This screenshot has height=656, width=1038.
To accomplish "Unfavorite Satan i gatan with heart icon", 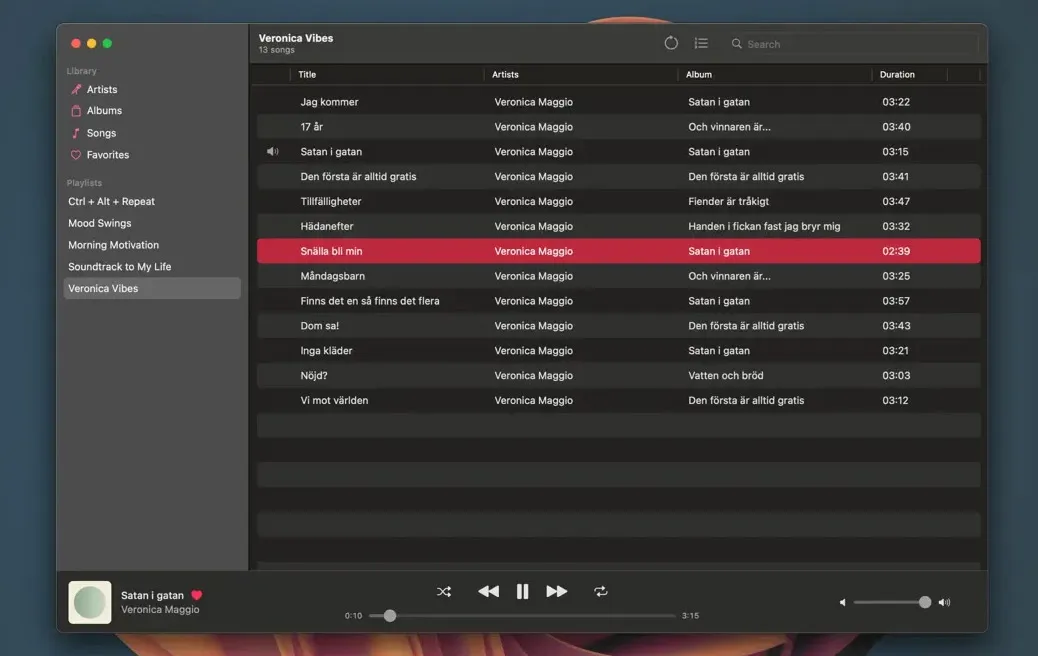I will (x=197, y=595).
